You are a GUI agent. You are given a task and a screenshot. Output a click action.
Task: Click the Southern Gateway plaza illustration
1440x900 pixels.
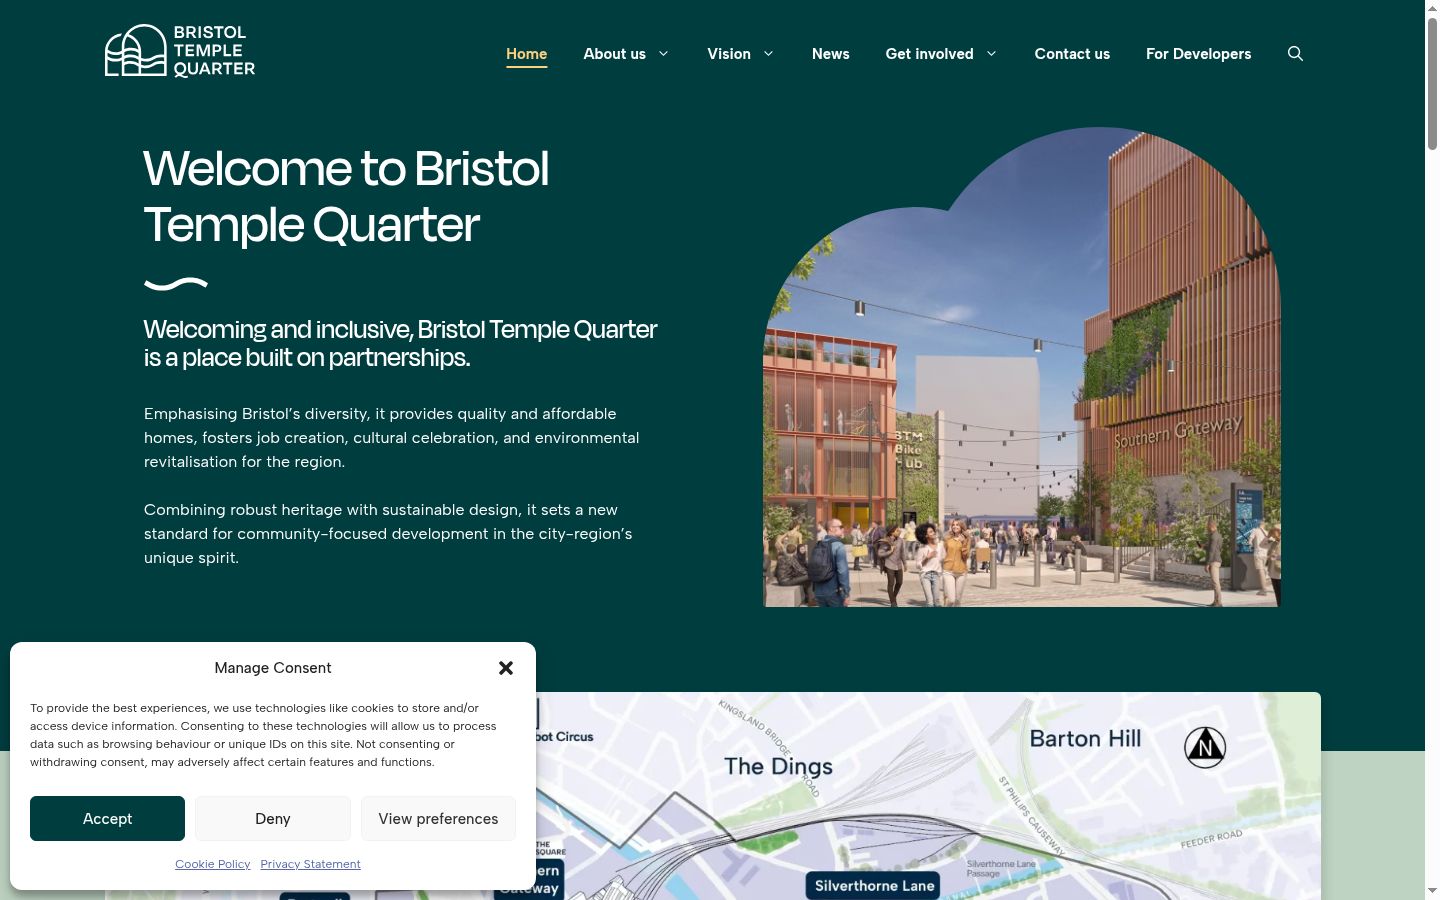[1021, 367]
